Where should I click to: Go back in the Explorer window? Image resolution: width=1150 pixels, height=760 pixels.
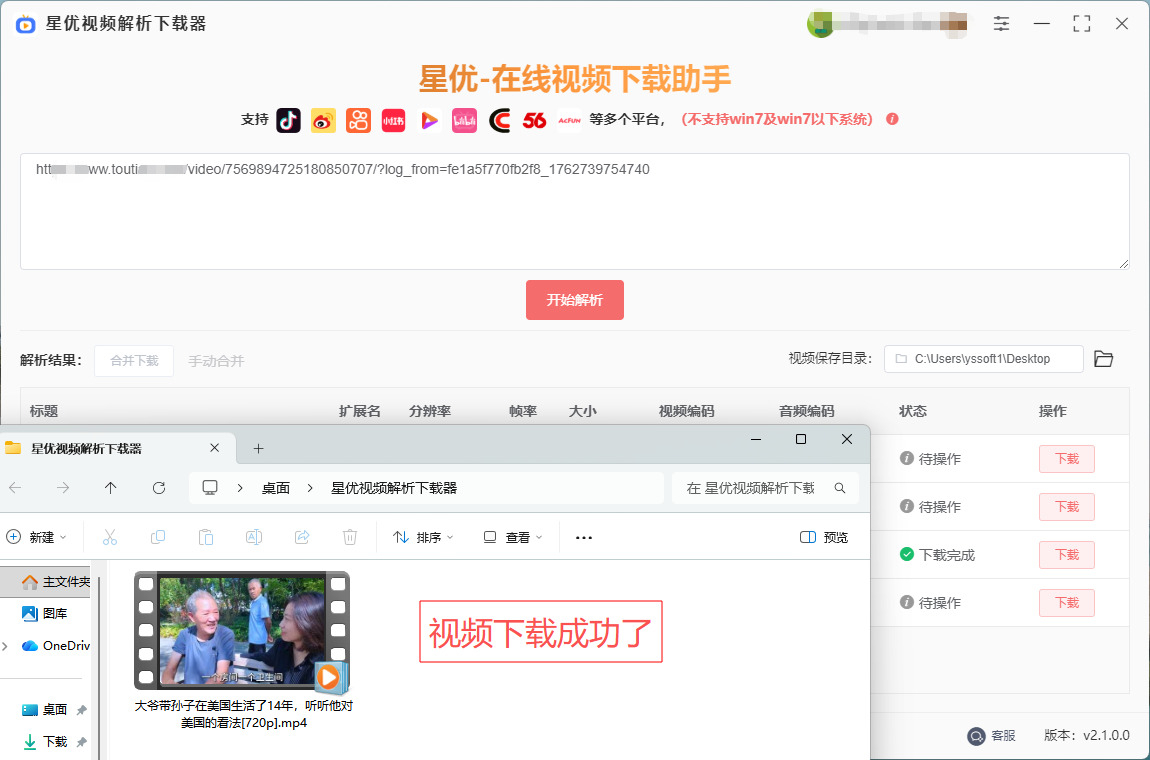[15, 488]
